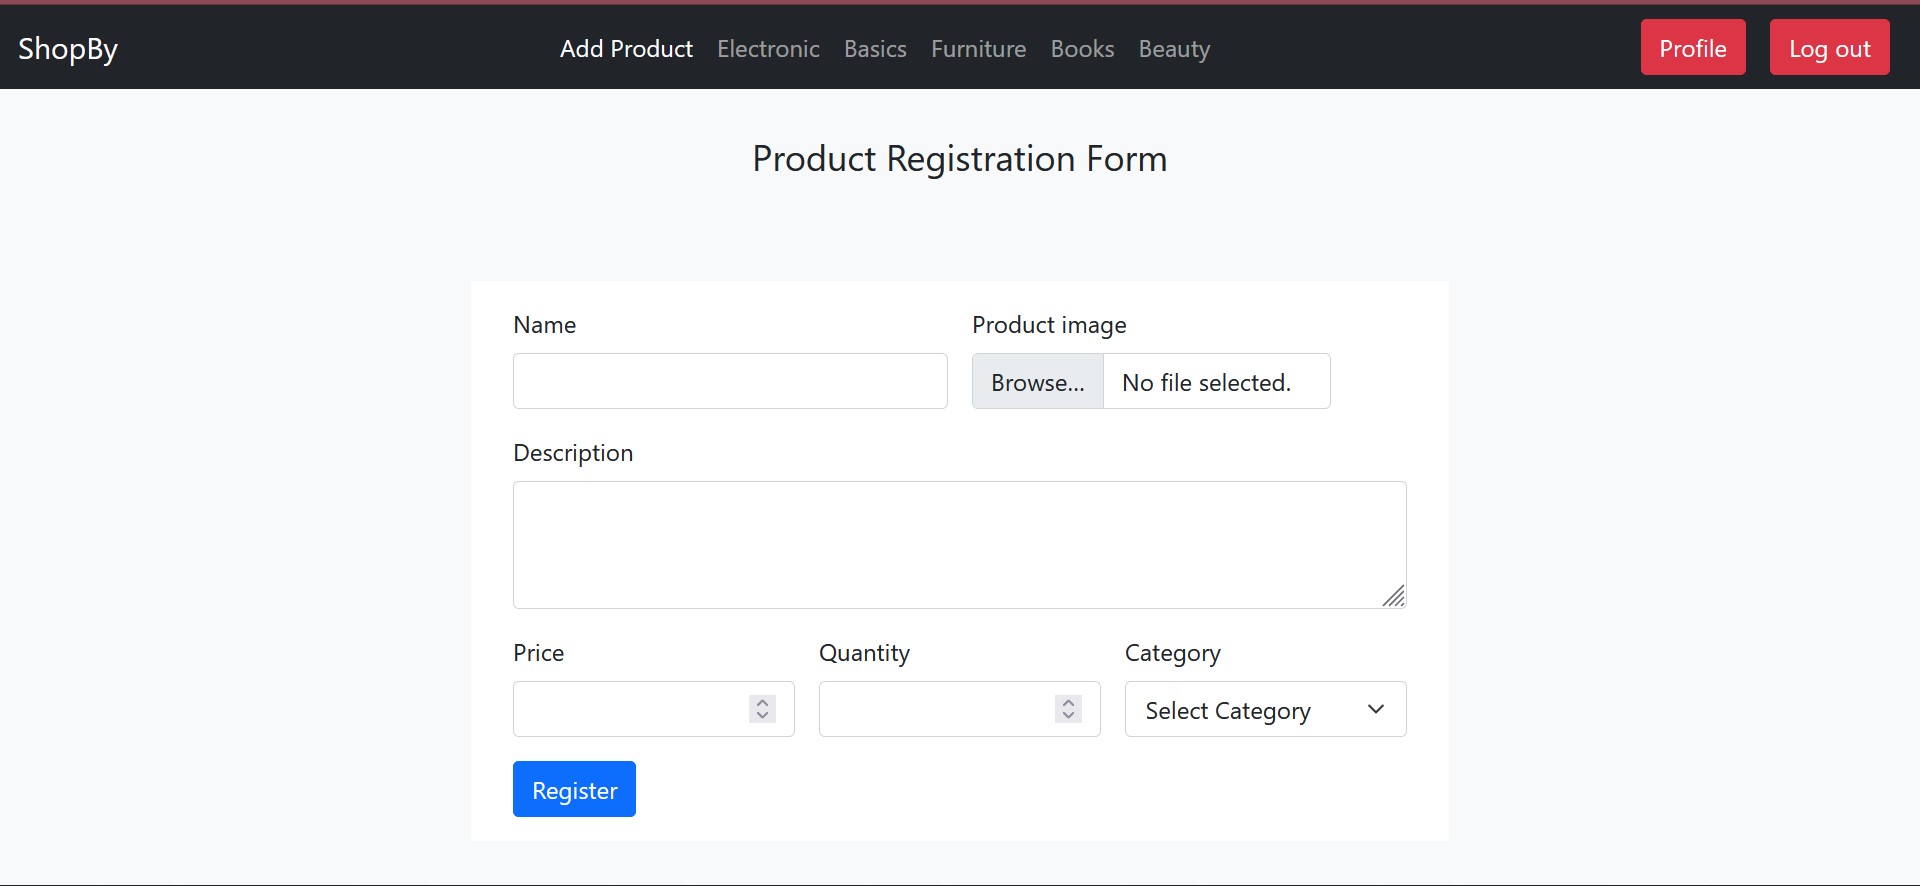The image size is (1920, 886).
Task: Click Browse to choose product image
Action: click(1038, 382)
